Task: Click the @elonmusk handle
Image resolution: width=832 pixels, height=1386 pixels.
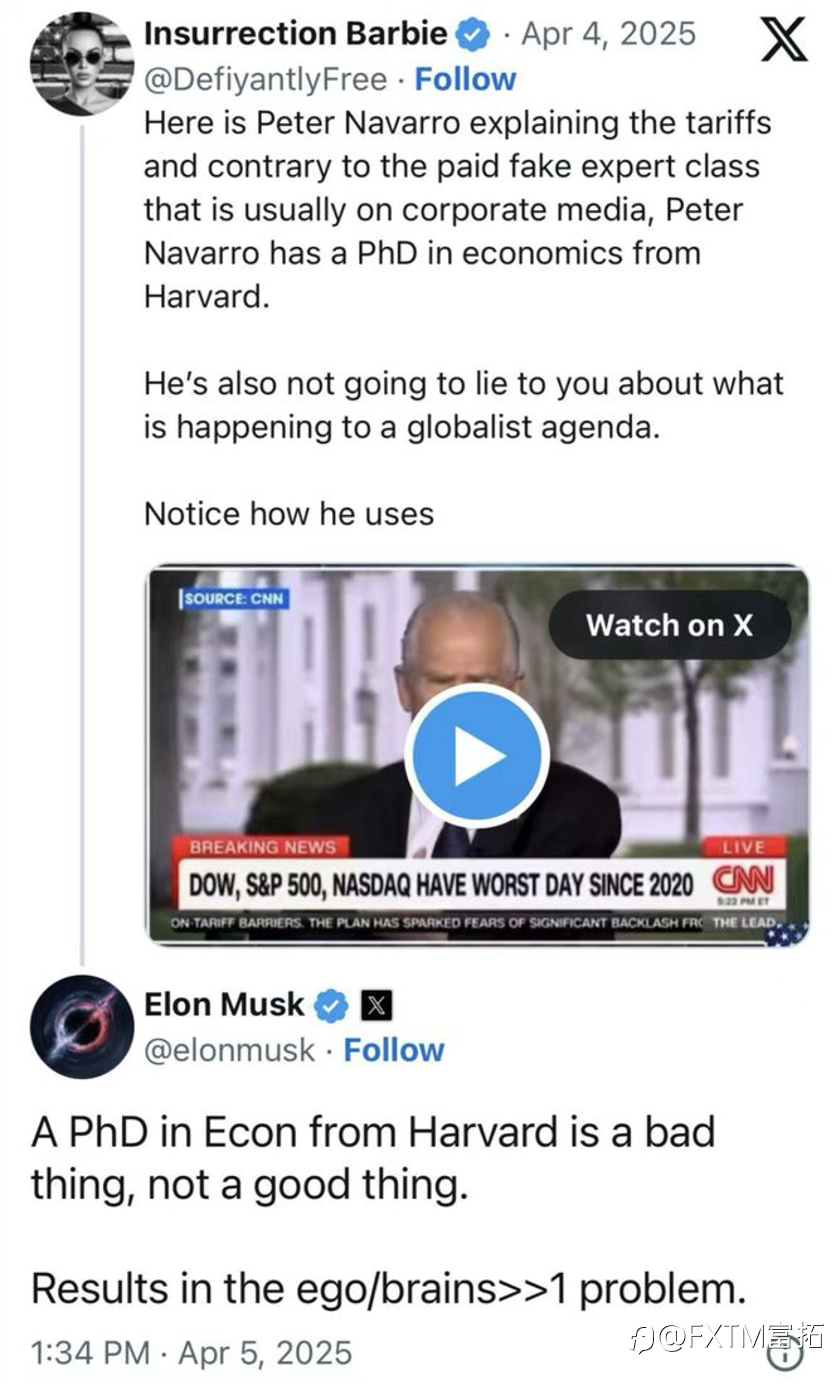Action: 230,1051
